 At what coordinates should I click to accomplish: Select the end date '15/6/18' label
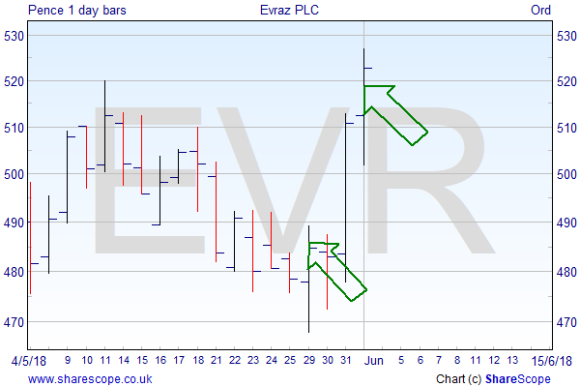(552, 361)
